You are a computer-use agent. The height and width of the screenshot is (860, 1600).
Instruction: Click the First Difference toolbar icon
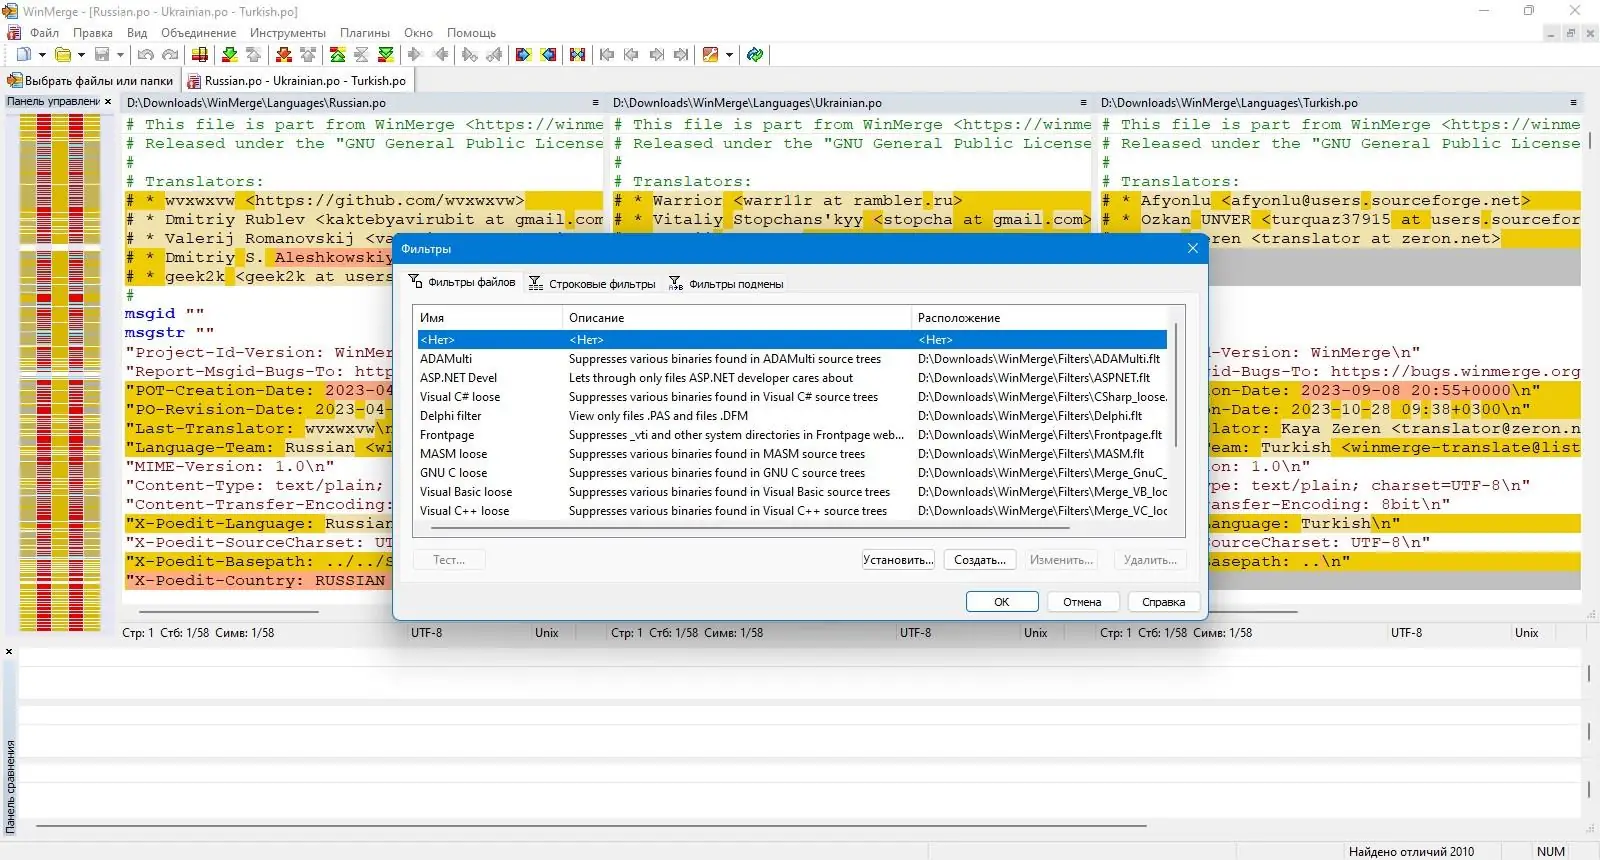click(337, 55)
